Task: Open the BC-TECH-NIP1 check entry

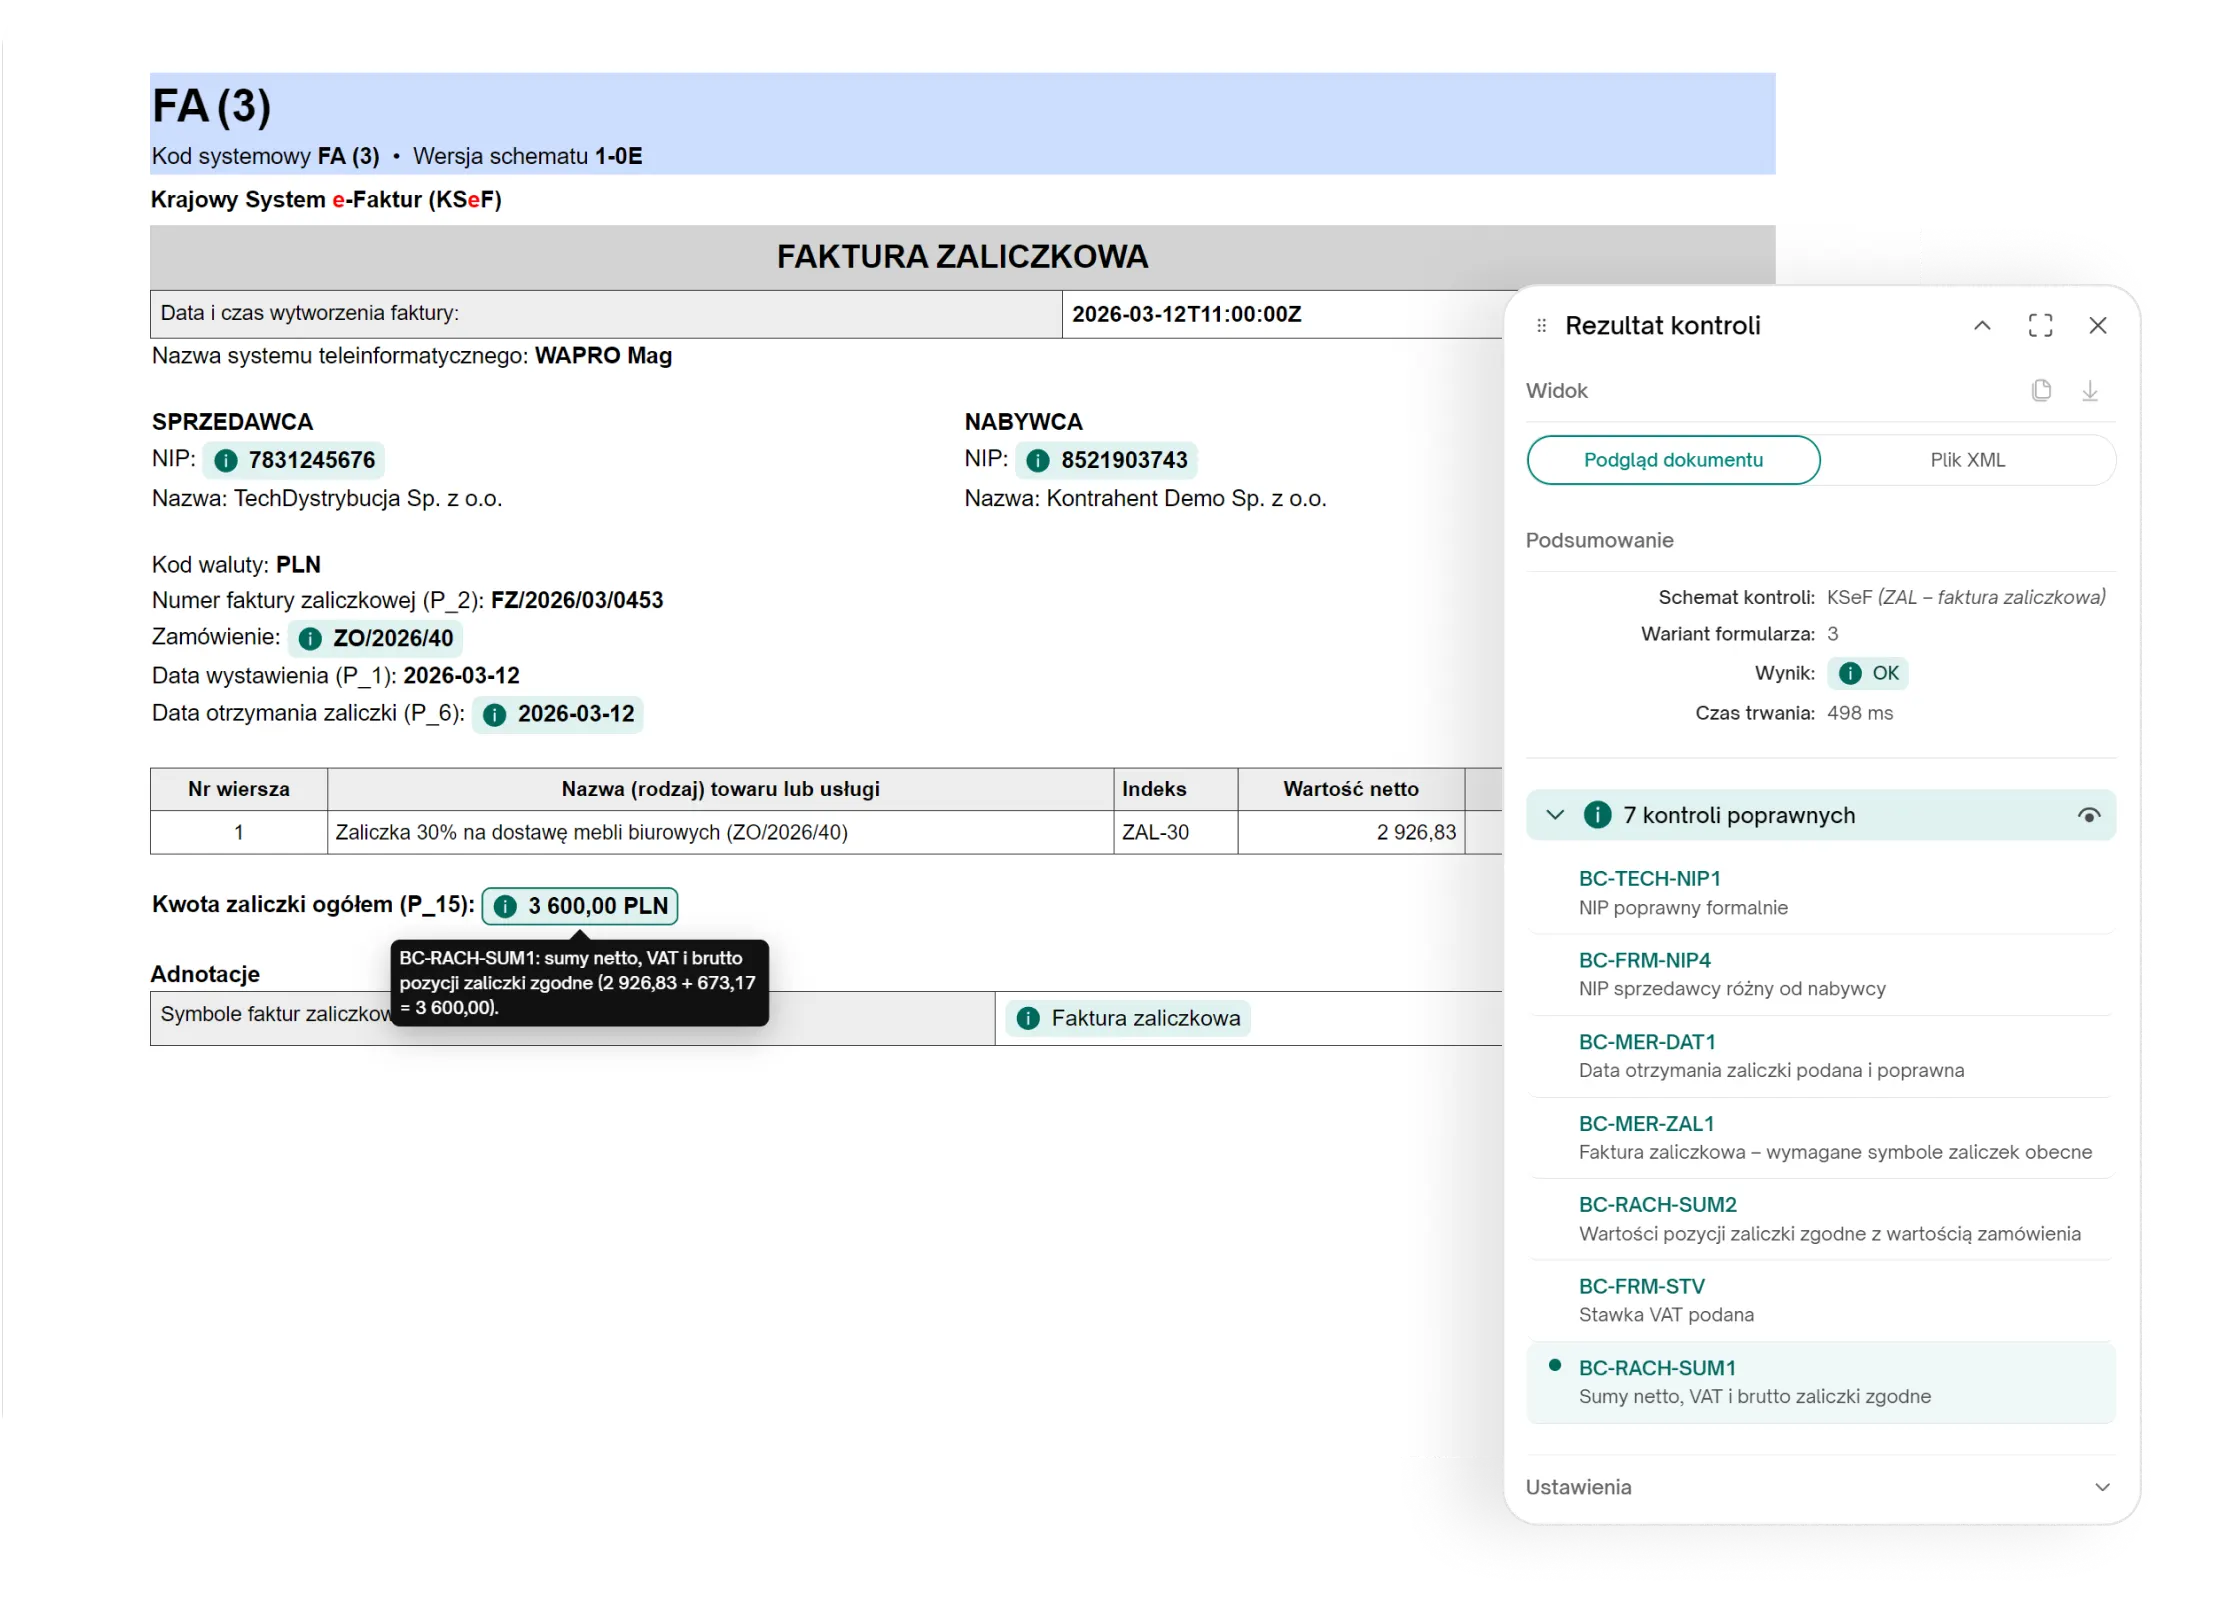Action: [1820, 893]
